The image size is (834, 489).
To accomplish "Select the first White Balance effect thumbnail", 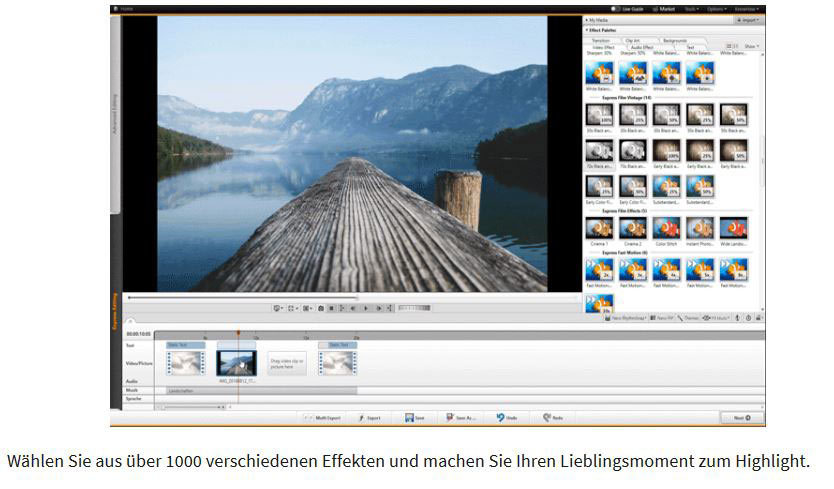I will pos(599,73).
